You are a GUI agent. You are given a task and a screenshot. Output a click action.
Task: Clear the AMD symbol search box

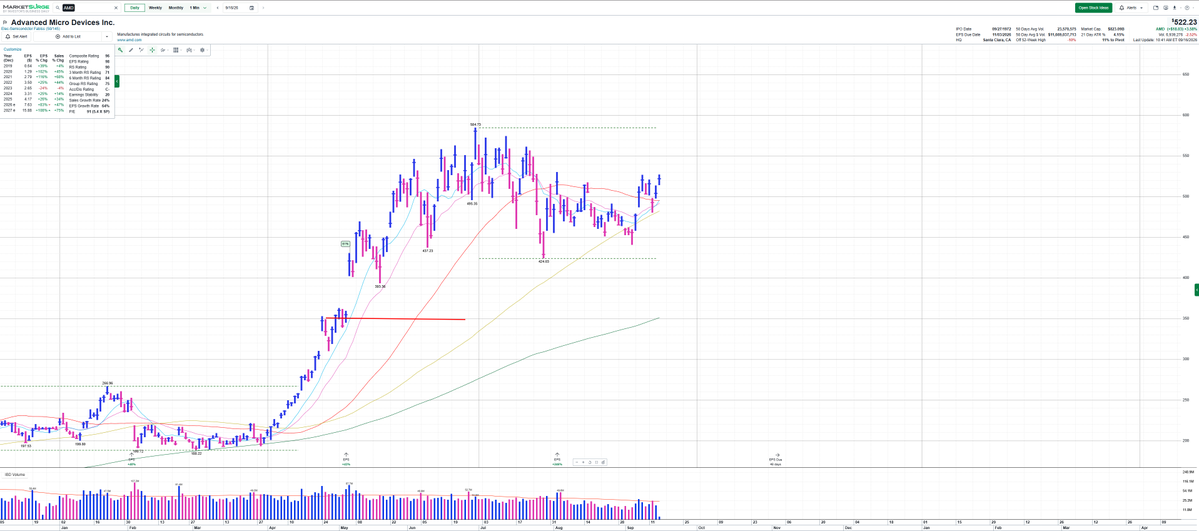point(115,8)
